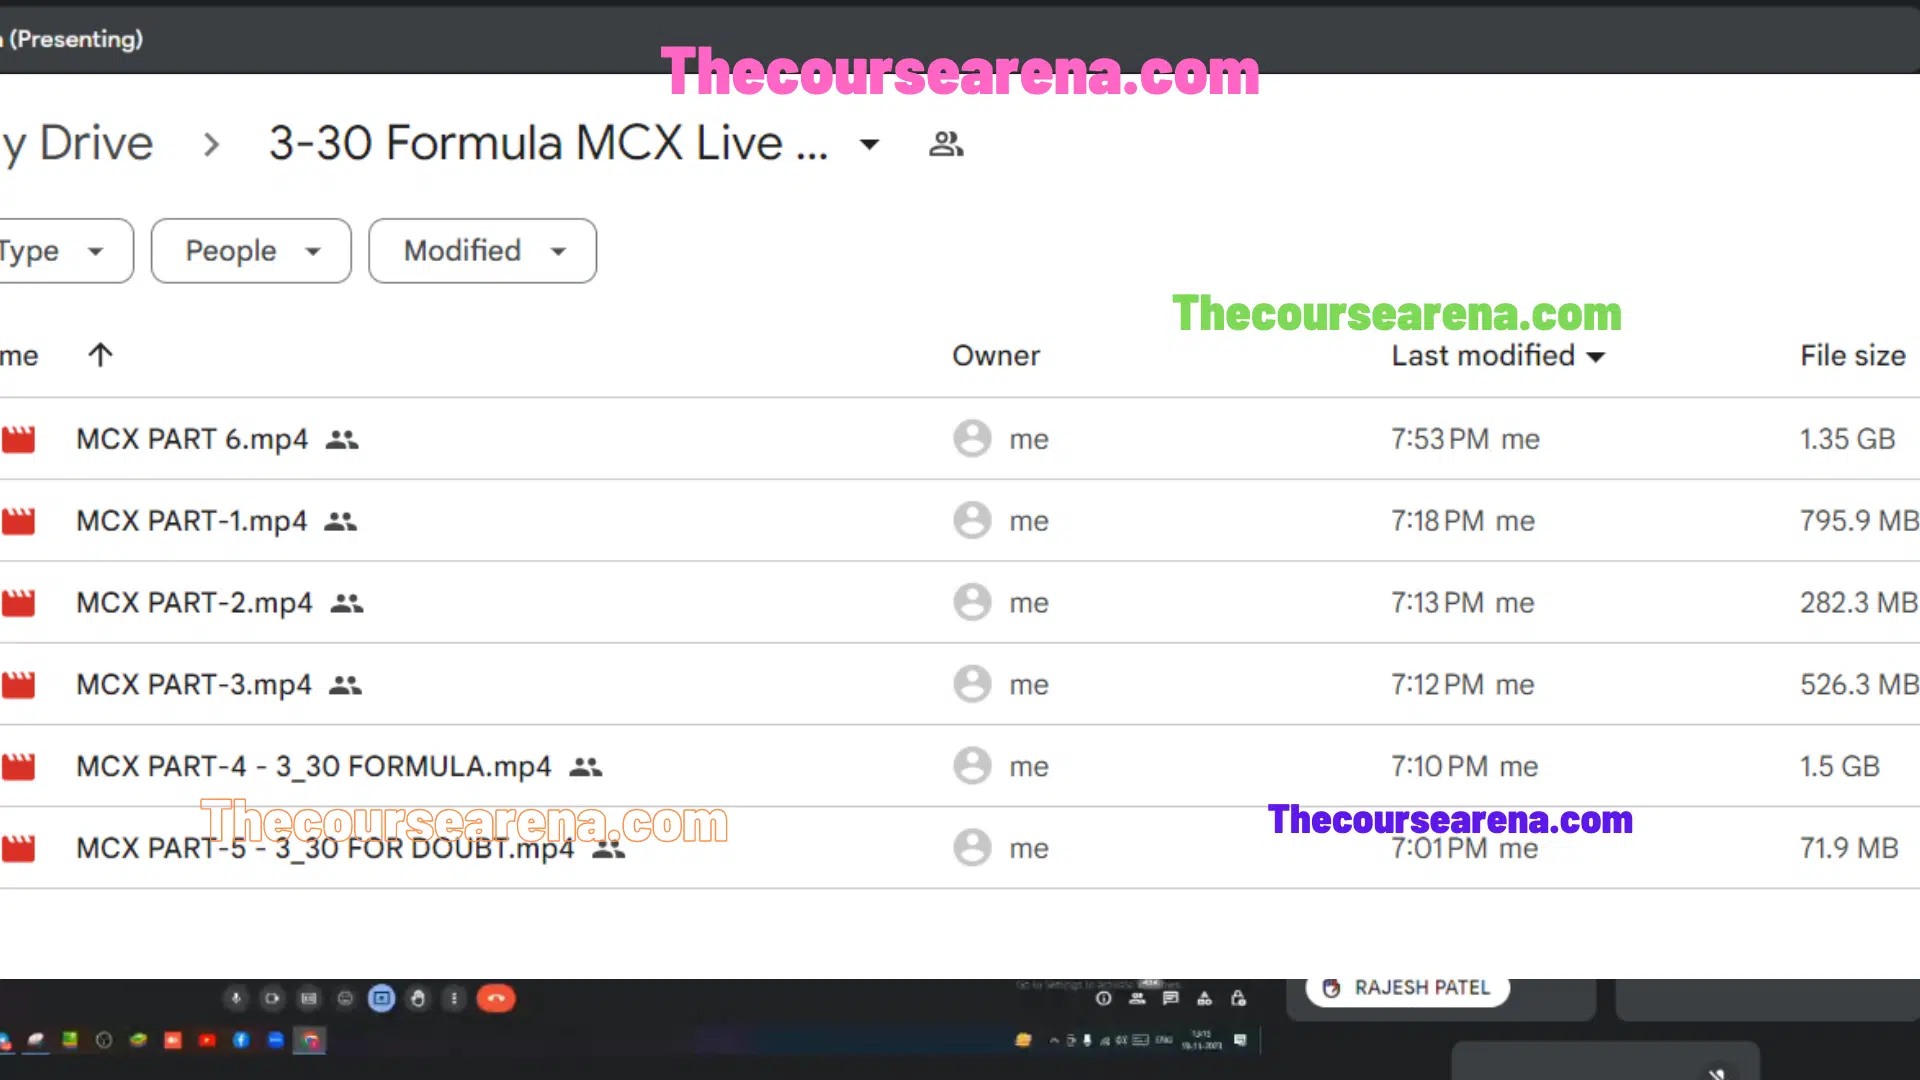
Task: Expand the Modified filter dropdown
Action: coord(481,251)
